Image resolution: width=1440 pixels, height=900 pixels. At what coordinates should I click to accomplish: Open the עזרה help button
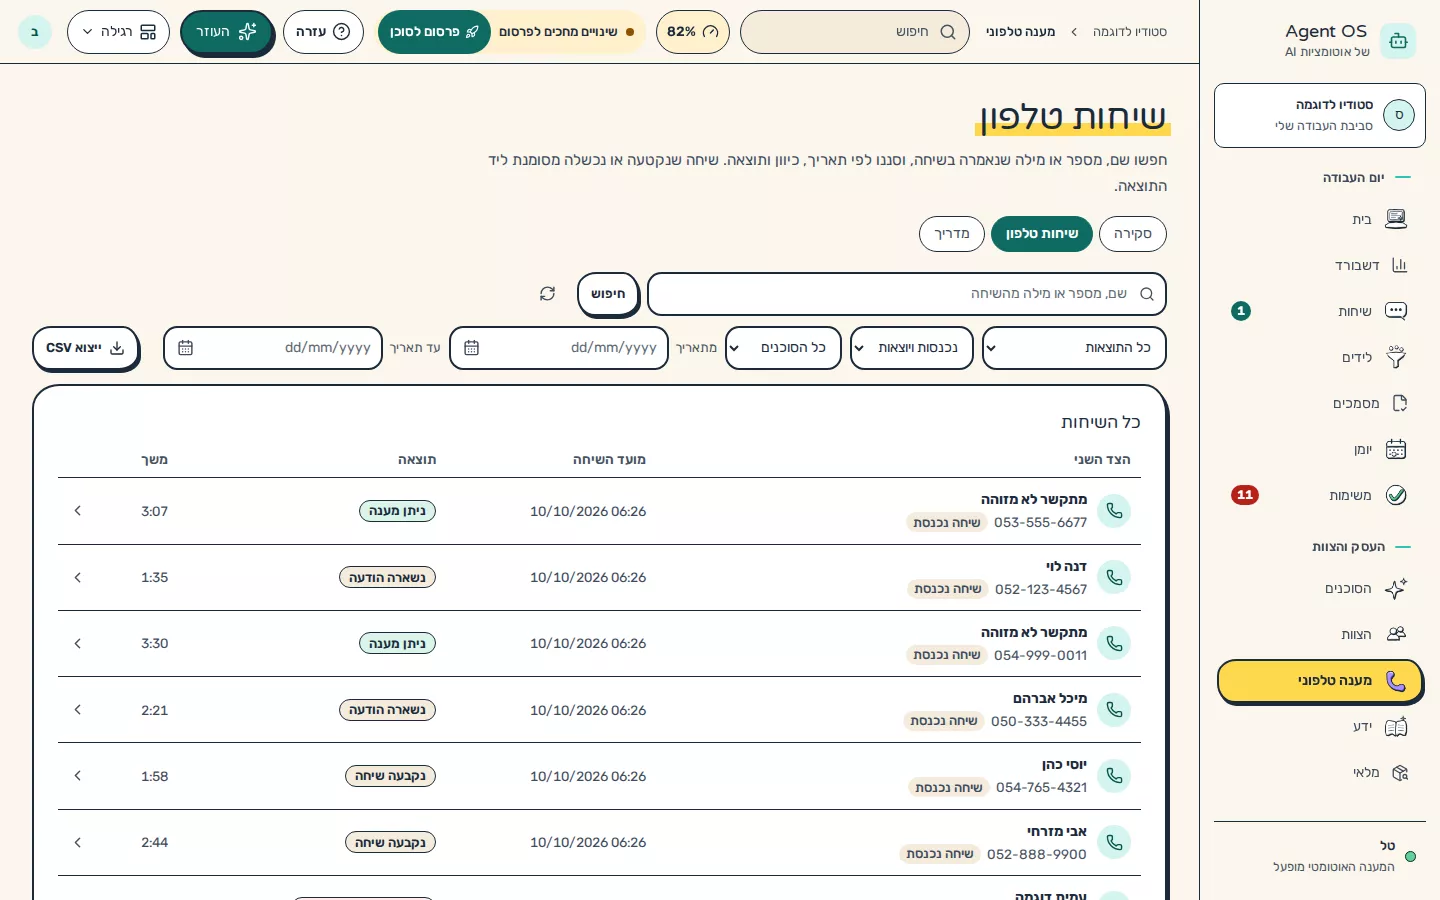pos(323,32)
